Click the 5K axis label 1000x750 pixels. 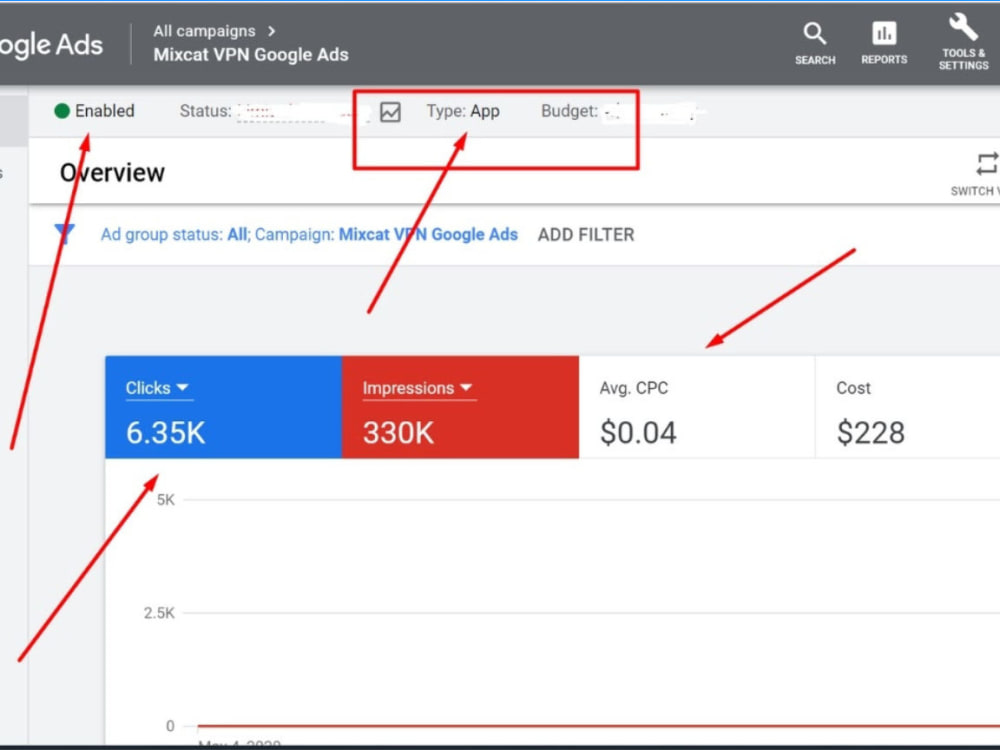coord(165,500)
